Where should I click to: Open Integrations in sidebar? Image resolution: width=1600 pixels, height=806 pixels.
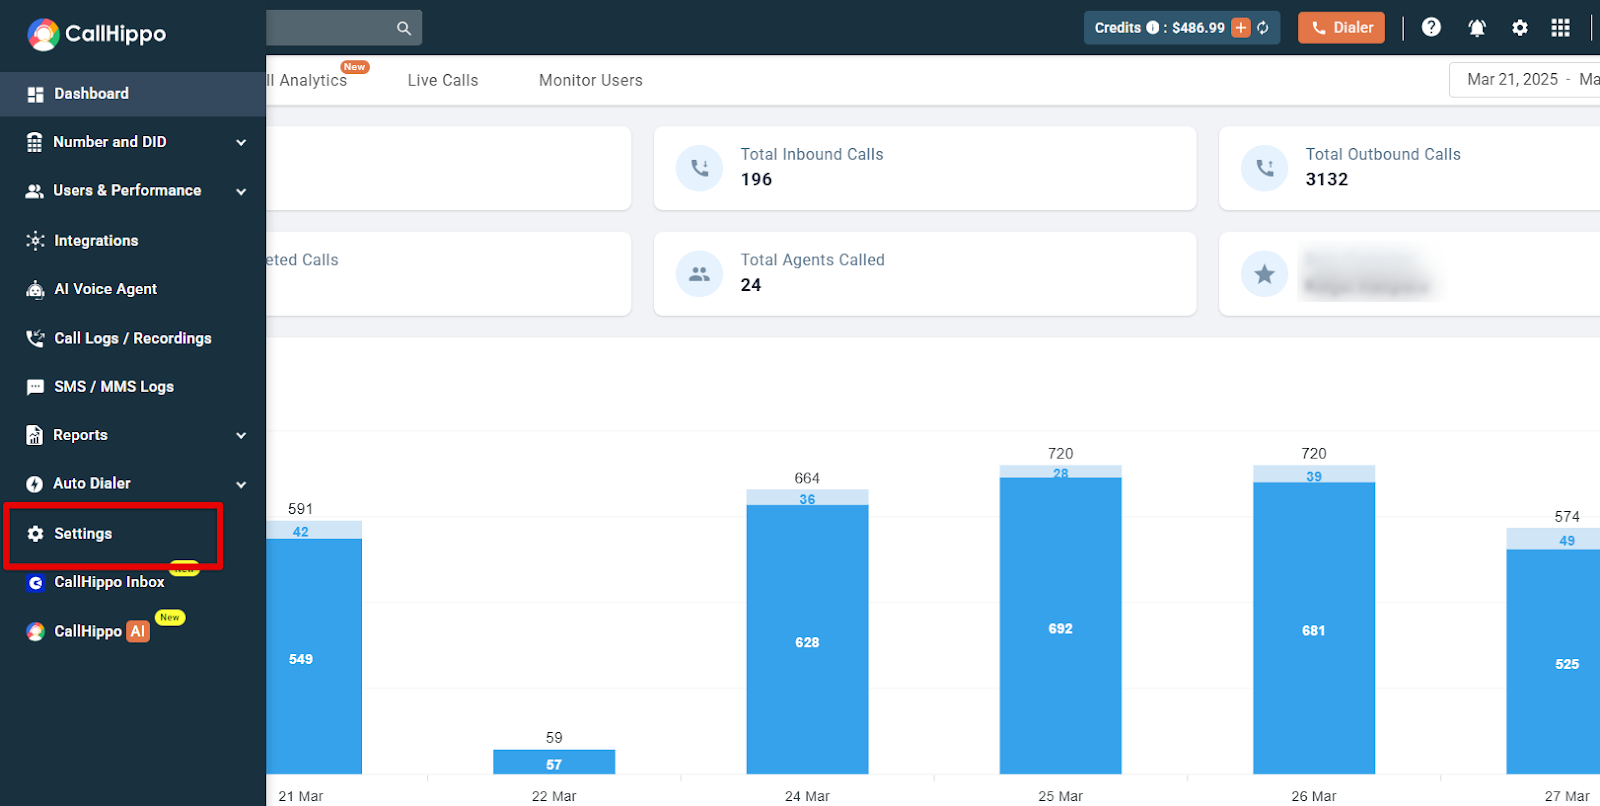point(133,241)
